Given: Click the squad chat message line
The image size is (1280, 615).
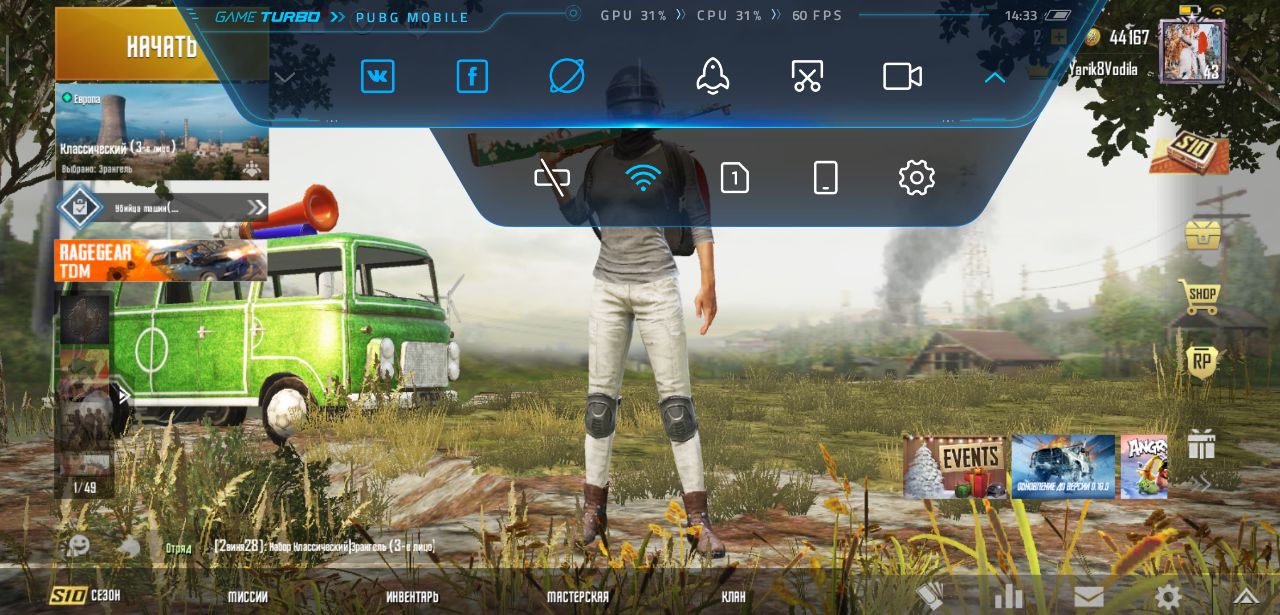Looking at the screenshot, I should [324, 547].
